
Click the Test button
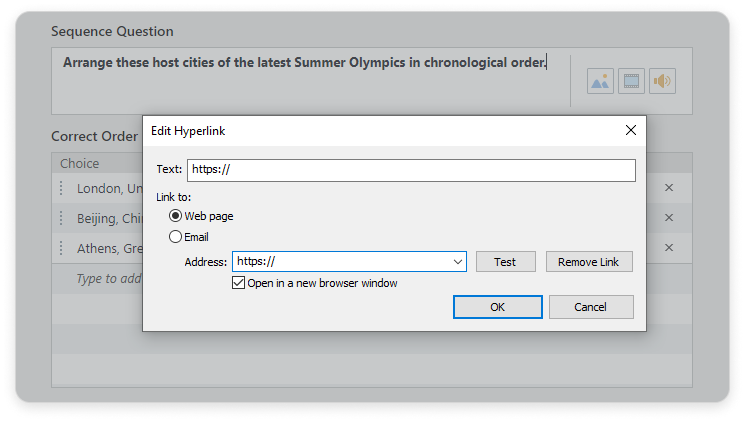coord(506,262)
